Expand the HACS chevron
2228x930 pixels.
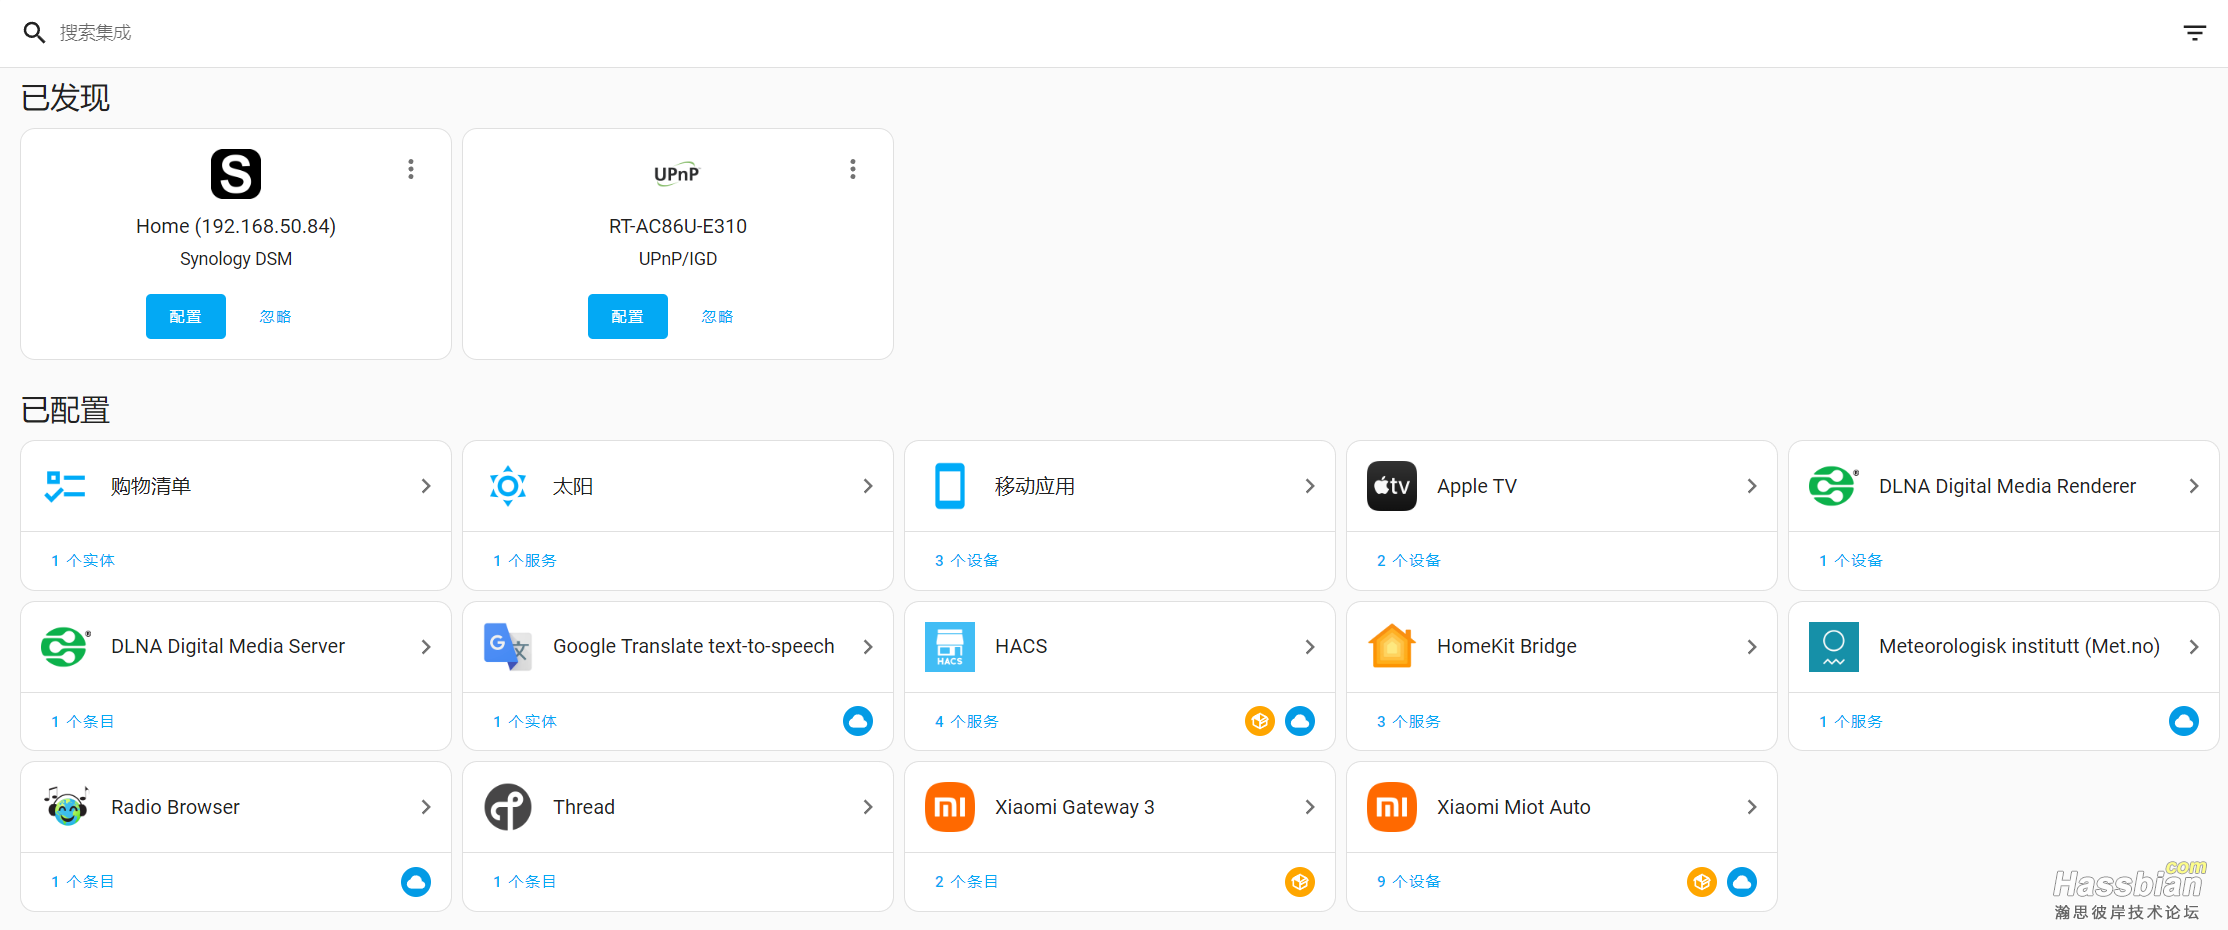1310,647
